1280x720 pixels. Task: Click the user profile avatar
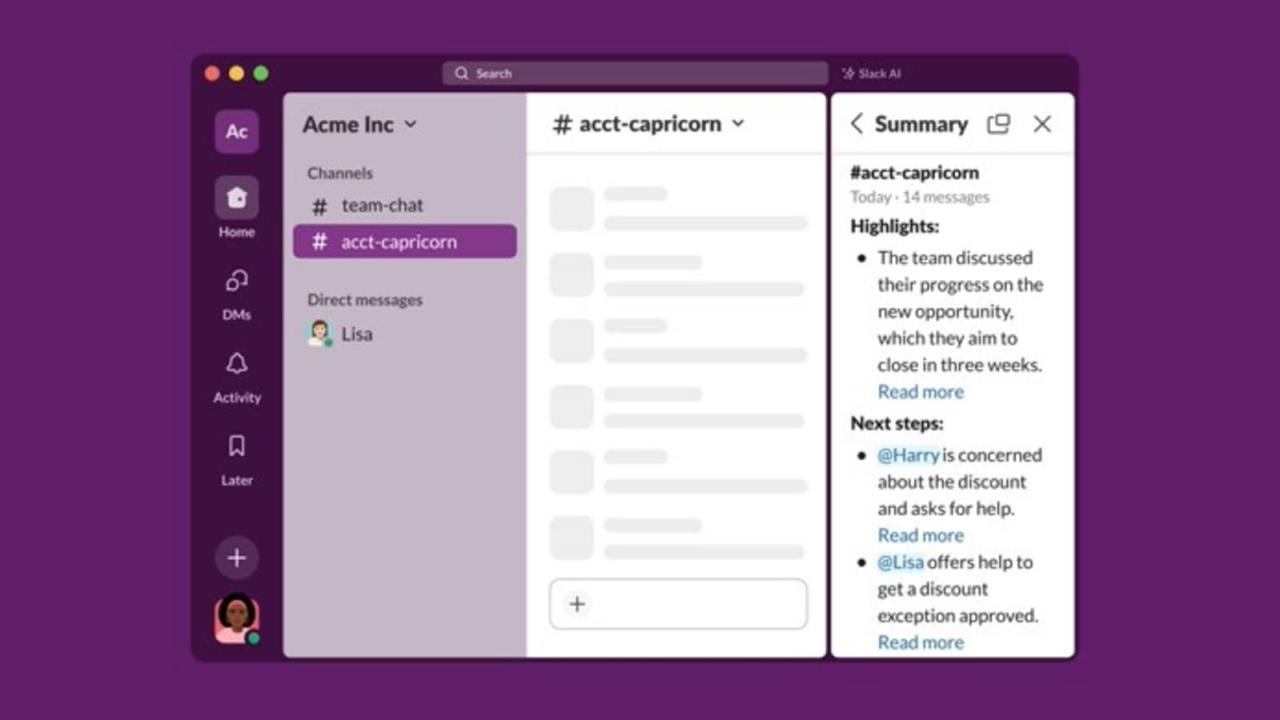(236, 619)
